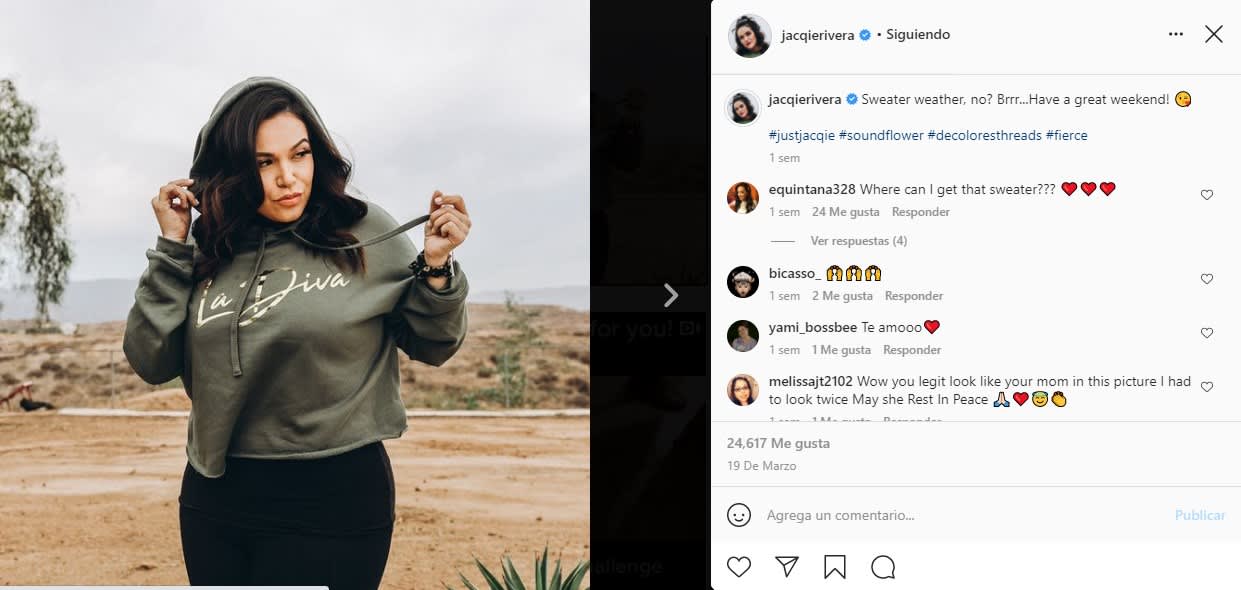The height and width of the screenshot is (590, 1241).
Task: Open the #soundflower hashtag
Action: coord(881,135)
